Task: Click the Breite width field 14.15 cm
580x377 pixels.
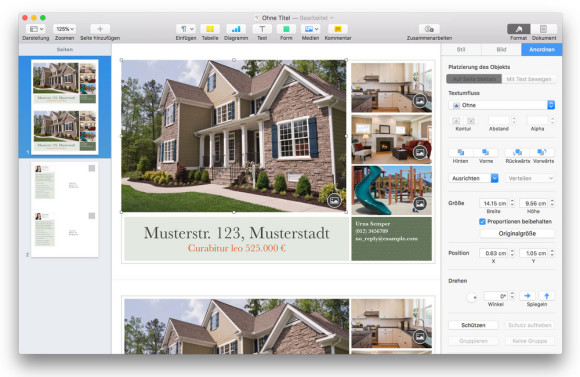Action: (494, 203)
